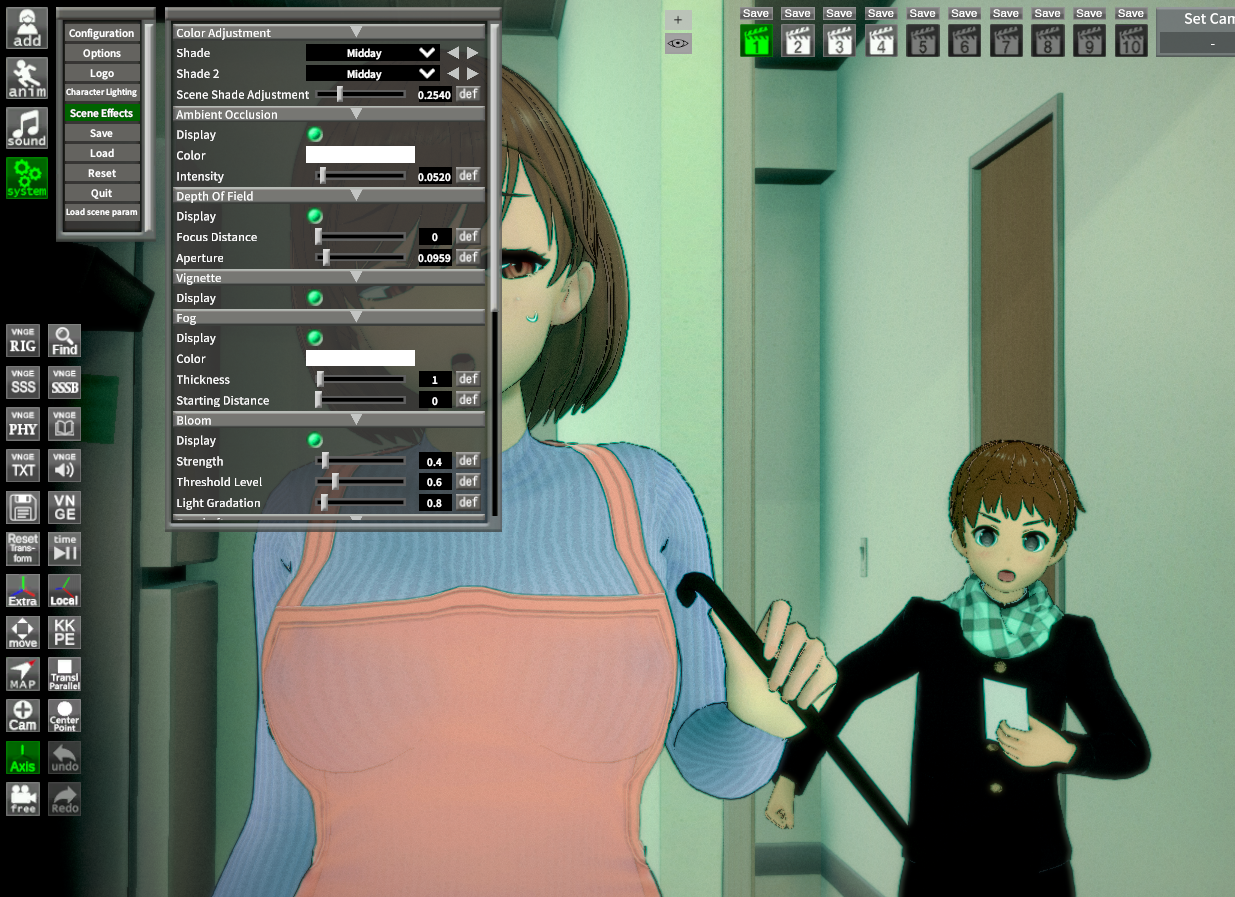Select the Cam camera icon
1235x897 pixels.
click(x=22, y=715)
